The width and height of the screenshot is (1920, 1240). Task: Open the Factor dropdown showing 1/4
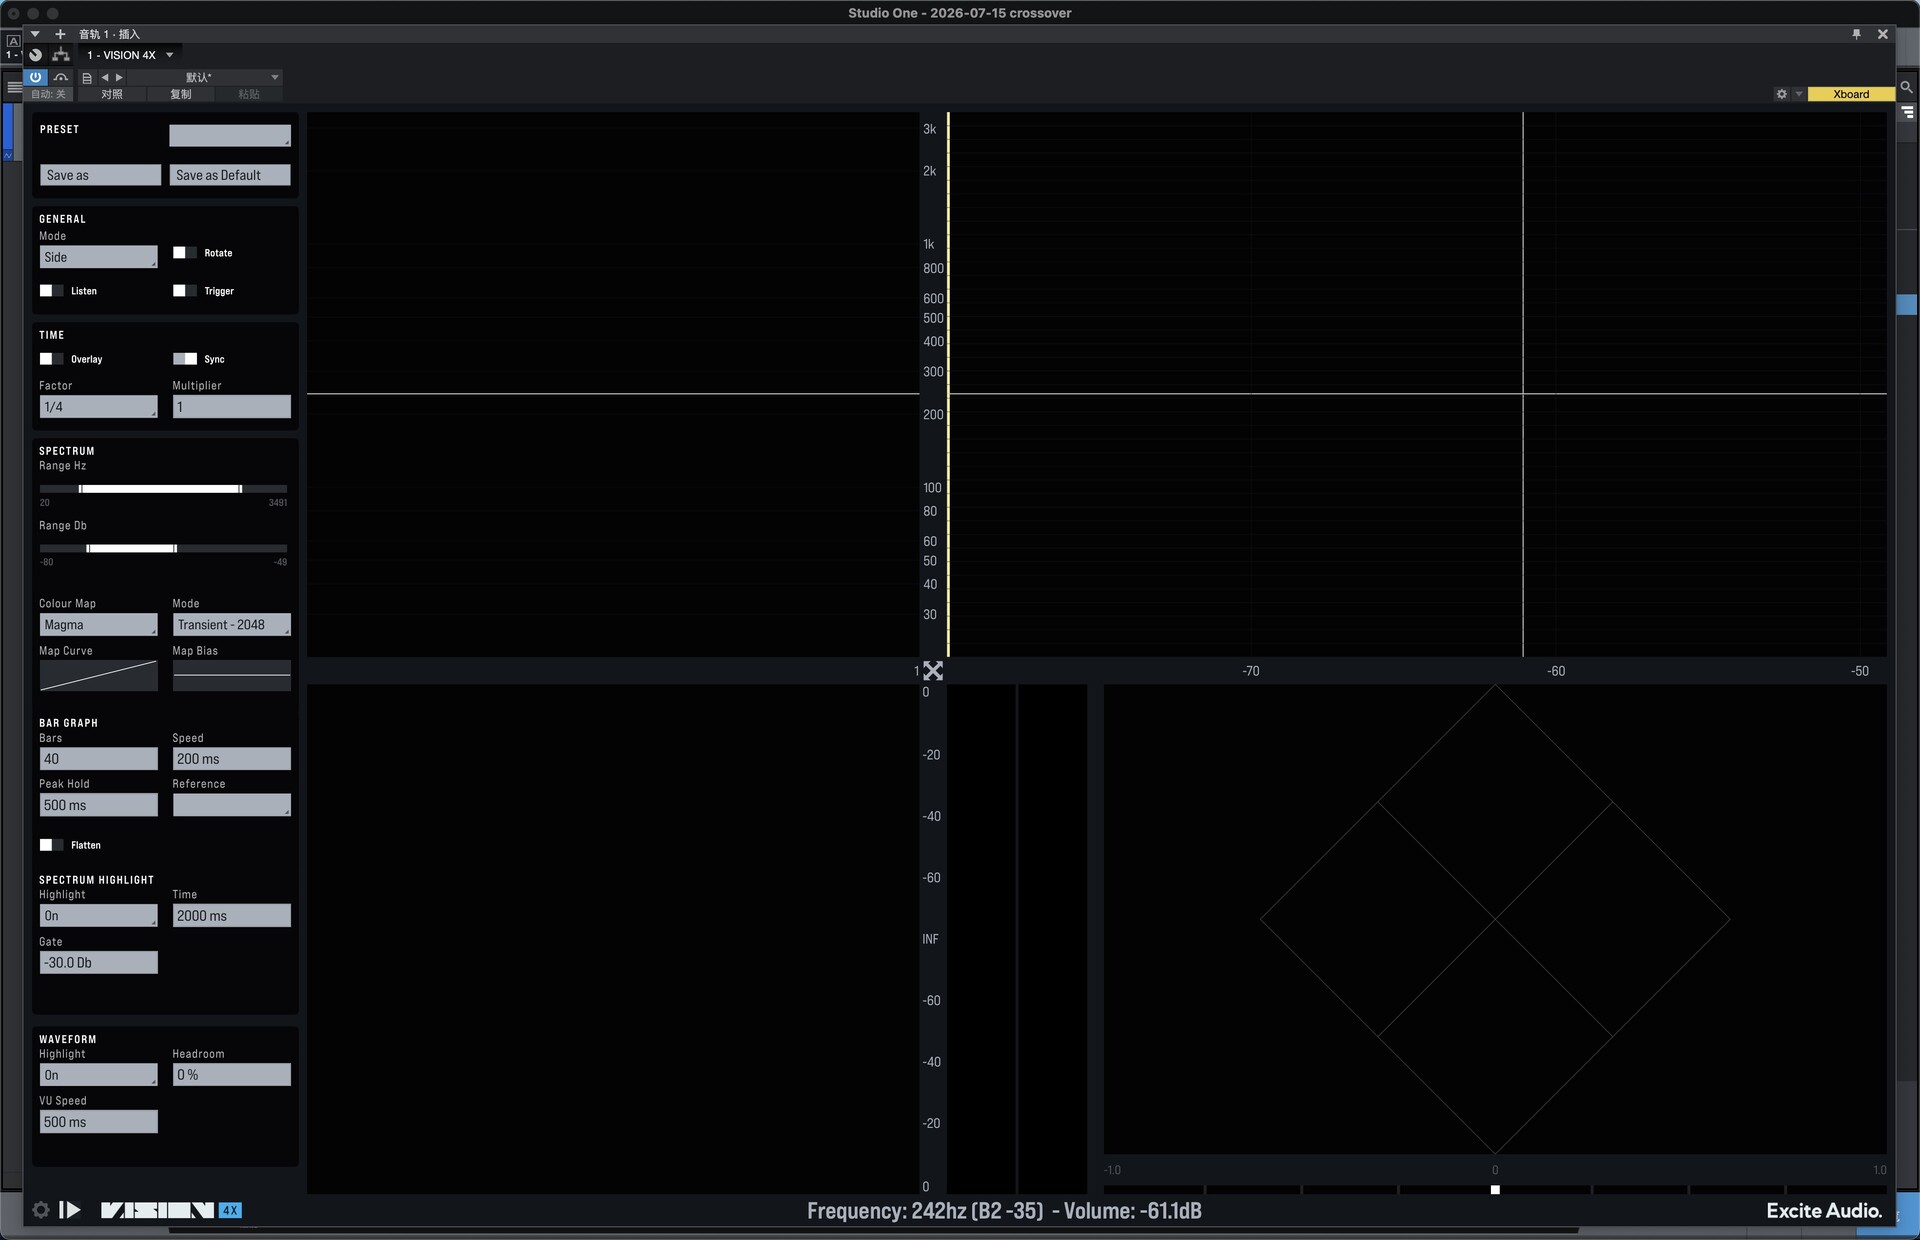pos(98,407)
